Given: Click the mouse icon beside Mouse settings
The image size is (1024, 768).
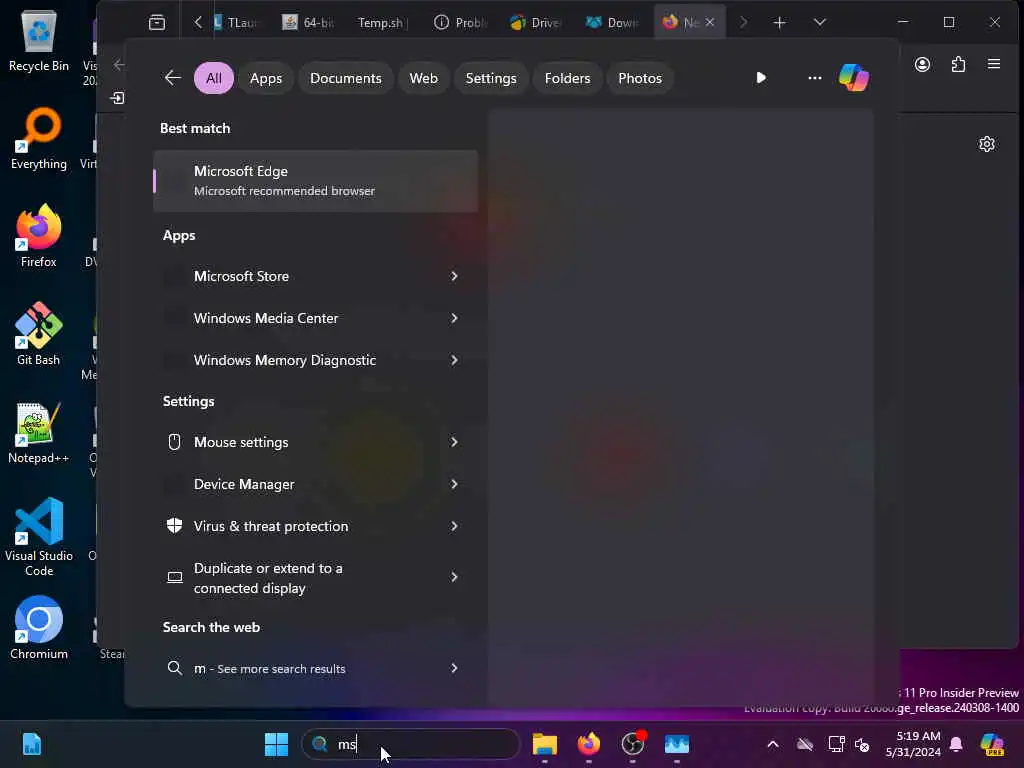Looking at the screenshot, I should (x=174, y=442).
